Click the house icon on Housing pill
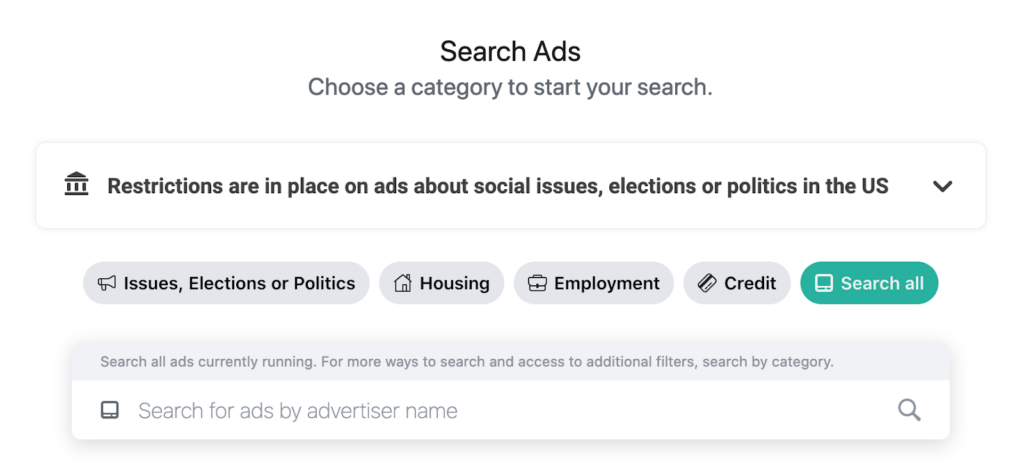This screenshot has height=465, width=1024. [x=403, y=284]
